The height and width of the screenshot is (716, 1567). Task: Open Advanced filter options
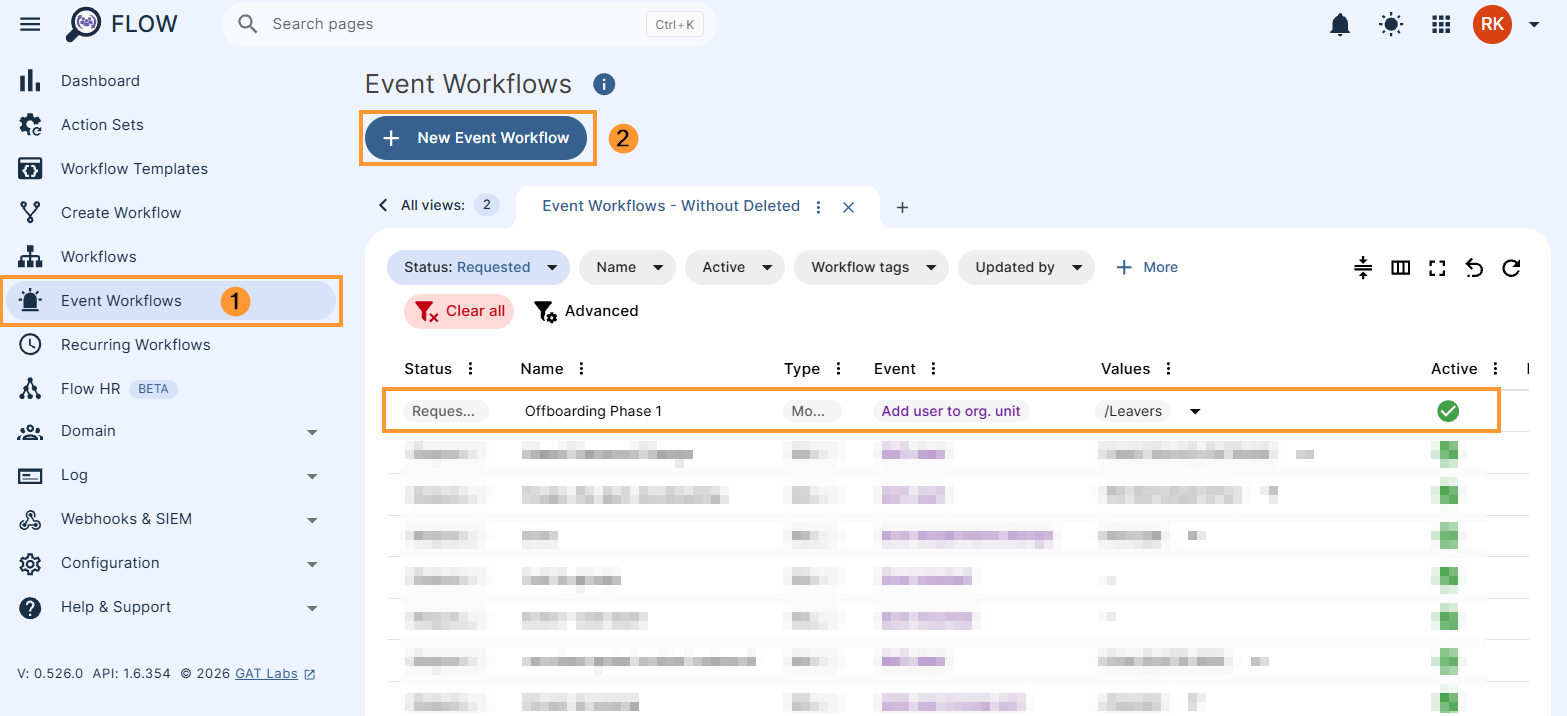586,311
